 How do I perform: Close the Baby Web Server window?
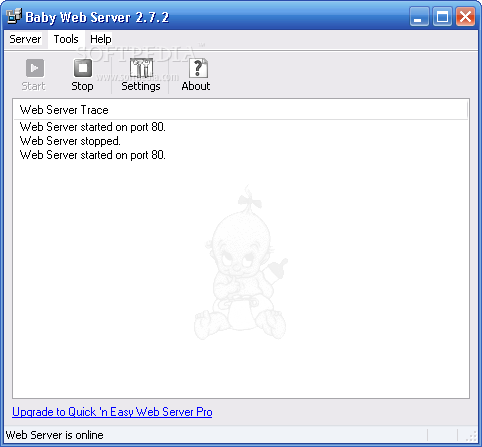point(465,16)
